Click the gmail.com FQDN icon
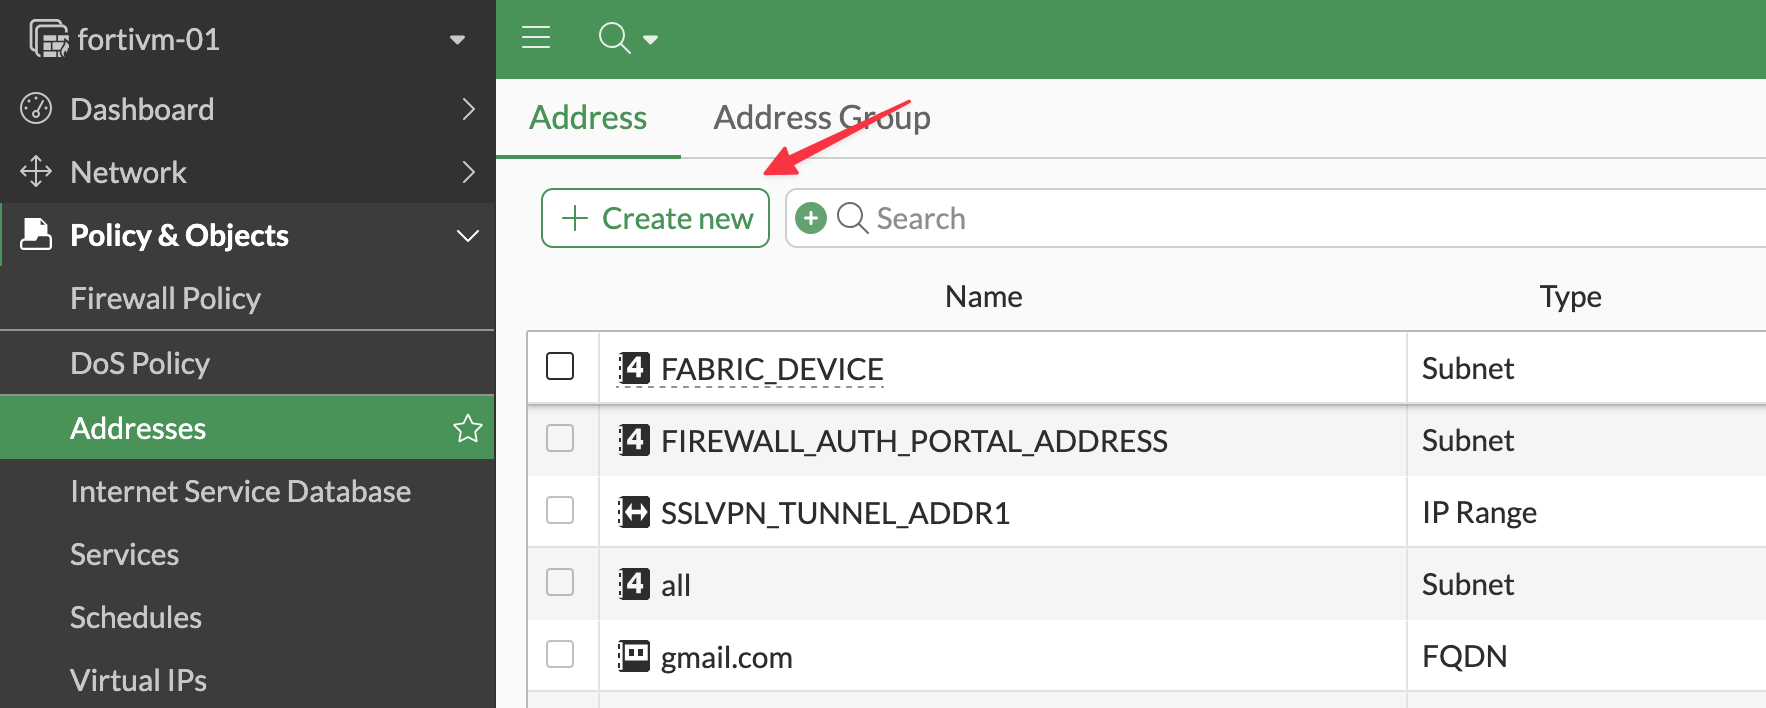This screenshot has height=708, width=1766. pyautogui.click(x=634, y=657)
